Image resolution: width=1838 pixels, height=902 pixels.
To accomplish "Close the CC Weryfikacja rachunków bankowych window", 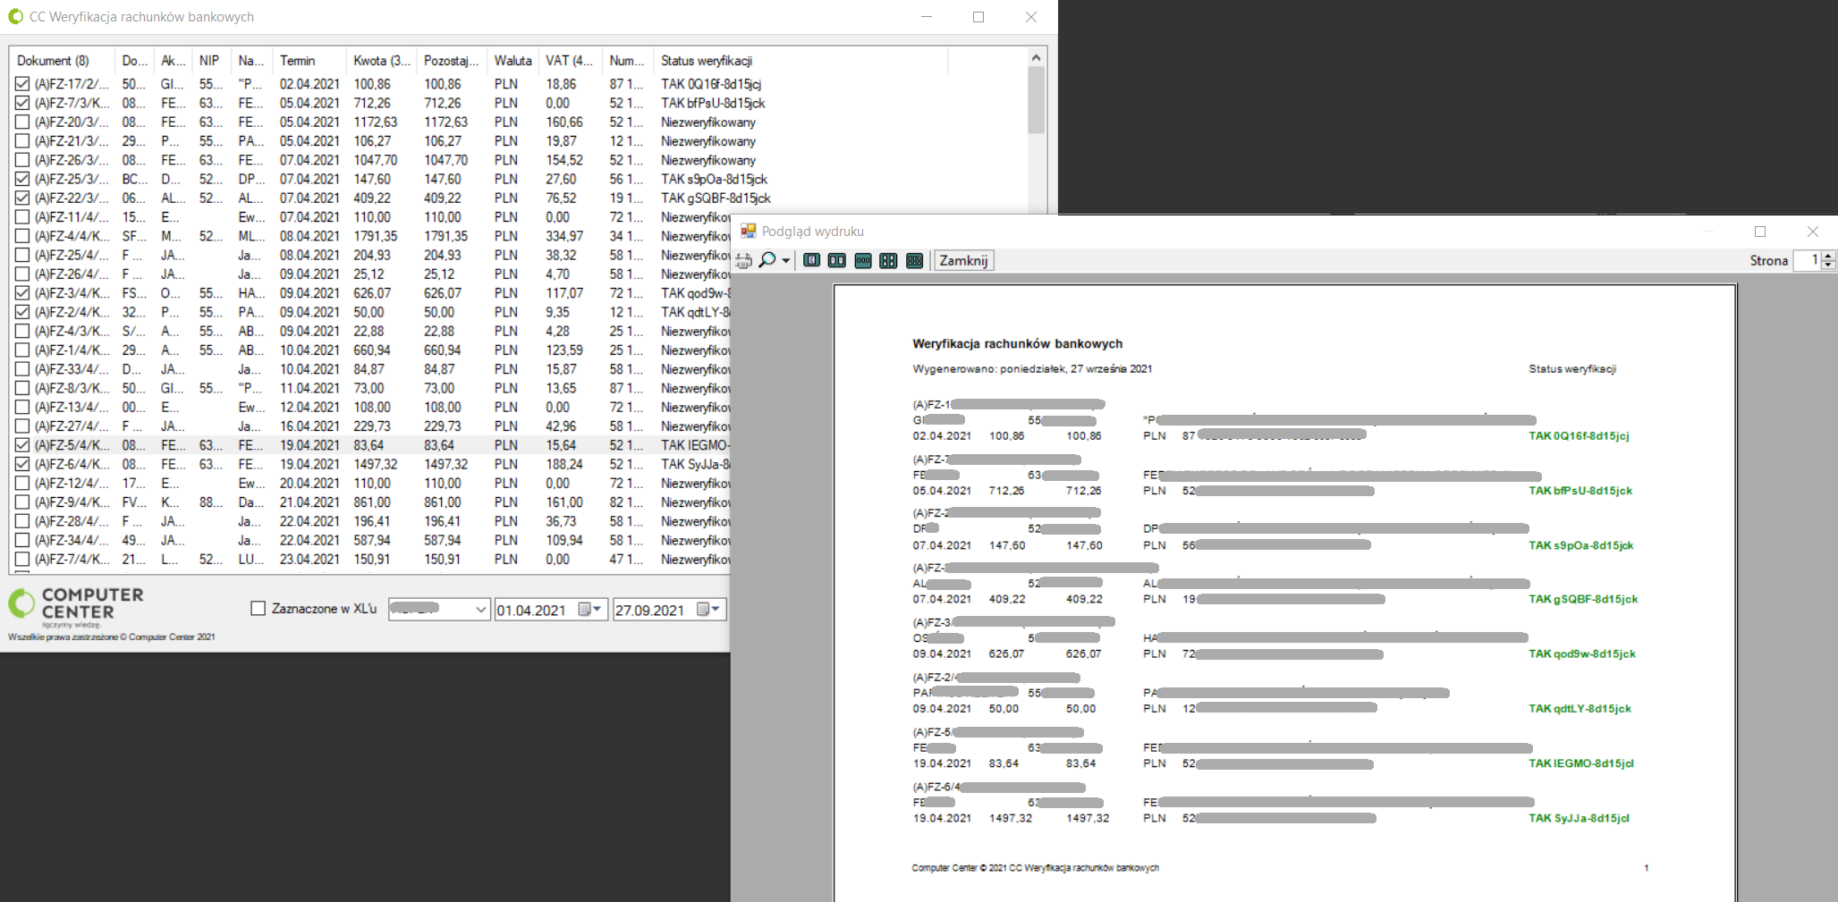I will coord(1031,16).
